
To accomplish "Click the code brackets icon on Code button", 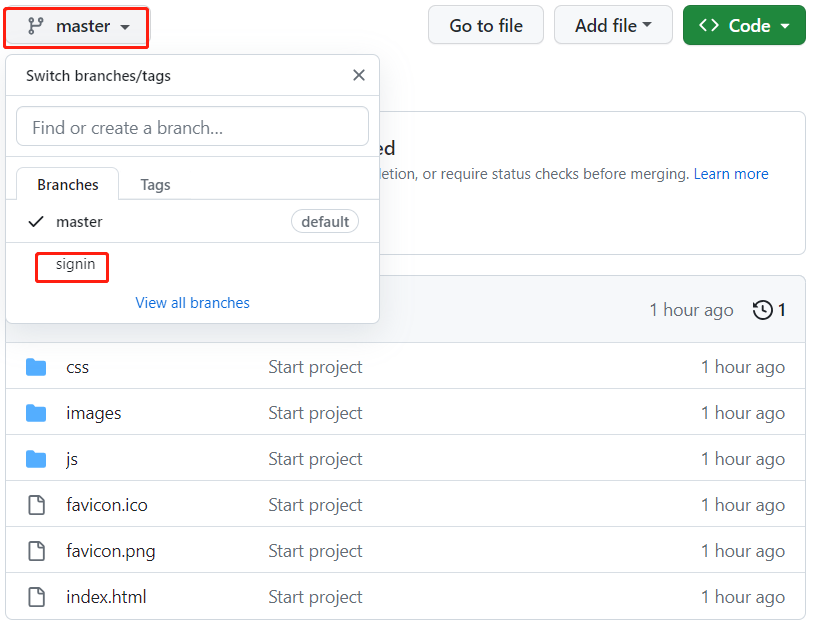I will tap(708, 25).
